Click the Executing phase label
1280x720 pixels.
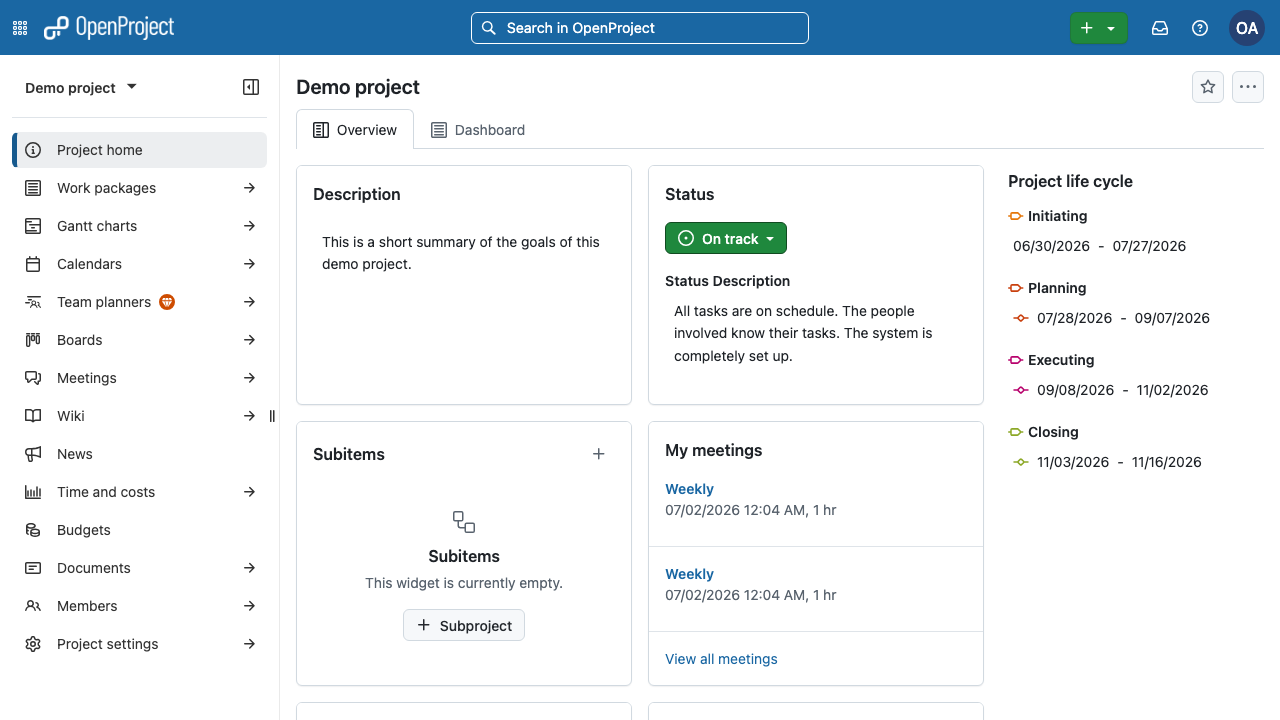pos(1061,360)
